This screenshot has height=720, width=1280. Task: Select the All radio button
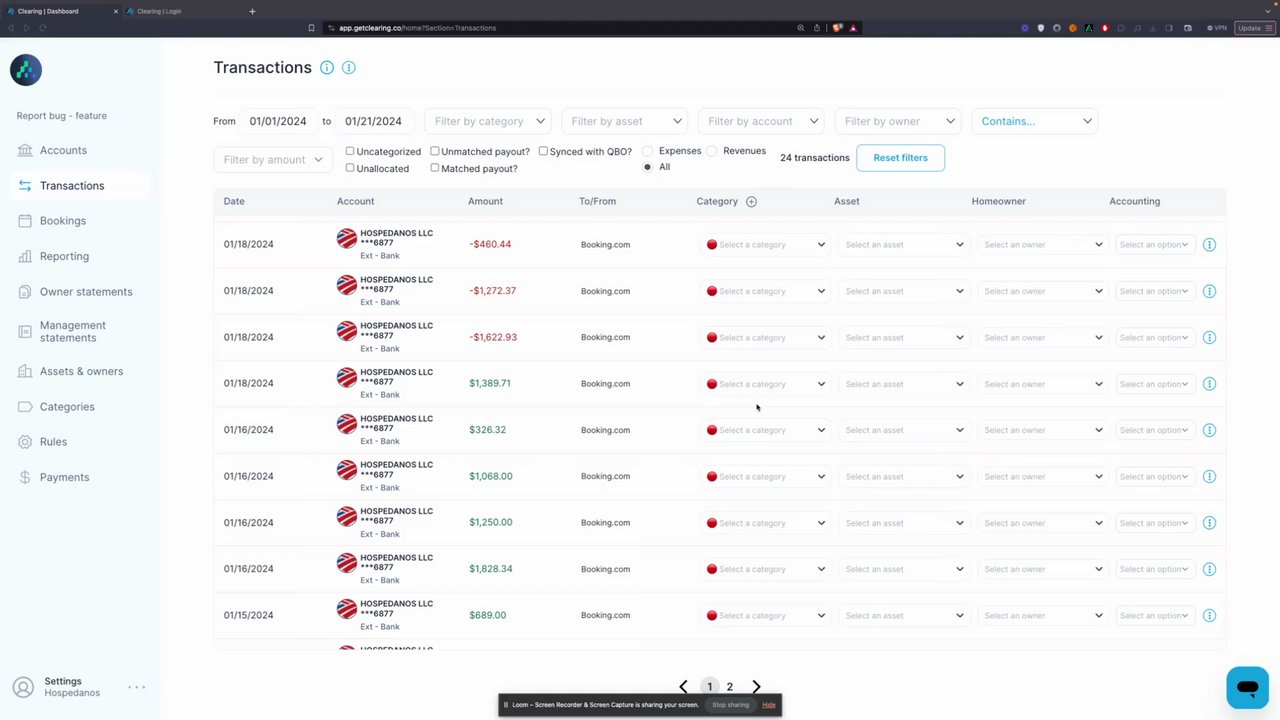click(x=648, y=167)
